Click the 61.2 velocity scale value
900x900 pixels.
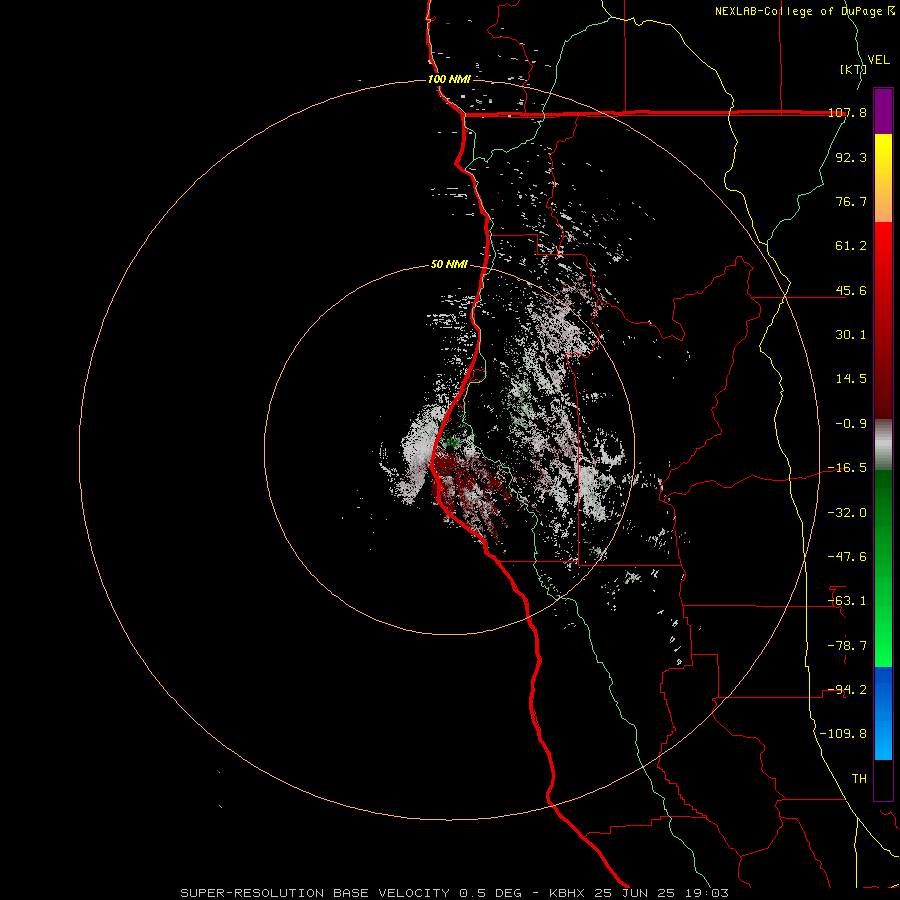point(851,246)
